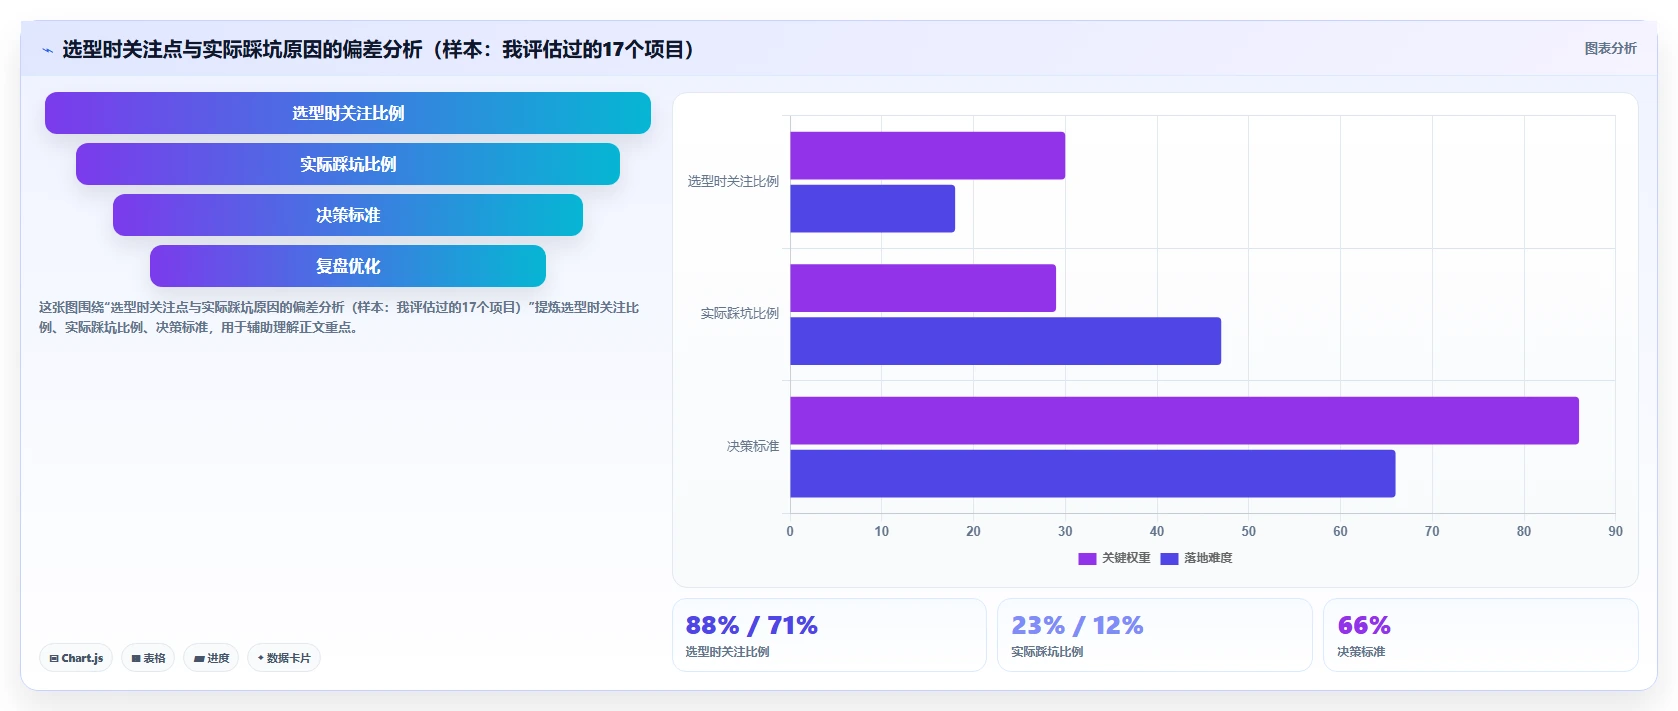Click the 实际踩坑比例 caption under 23% / 12%
1678x711 pixels.
tap(1047, 652)
